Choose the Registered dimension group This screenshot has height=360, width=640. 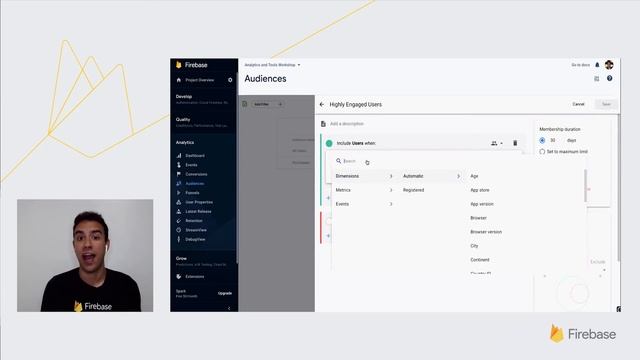(413, 190)
